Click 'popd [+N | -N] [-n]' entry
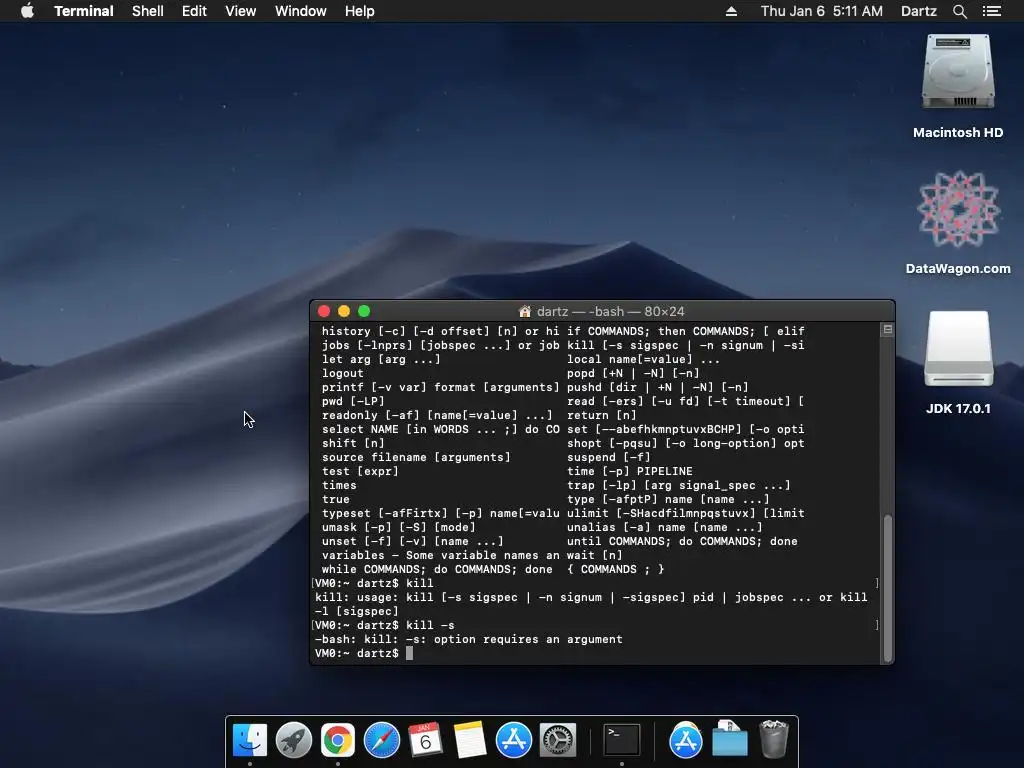Screen dimensions: 1024x768 point(633,373)
